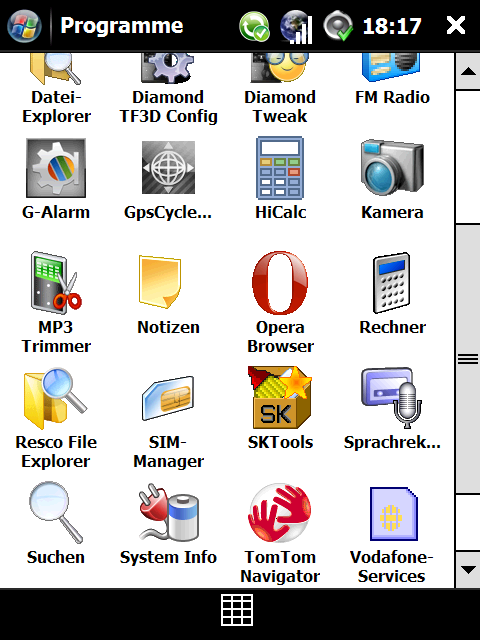Launch GpsCycle globe icon
The width and height of the screenshot is (480, 640).
tap(168, 167)
